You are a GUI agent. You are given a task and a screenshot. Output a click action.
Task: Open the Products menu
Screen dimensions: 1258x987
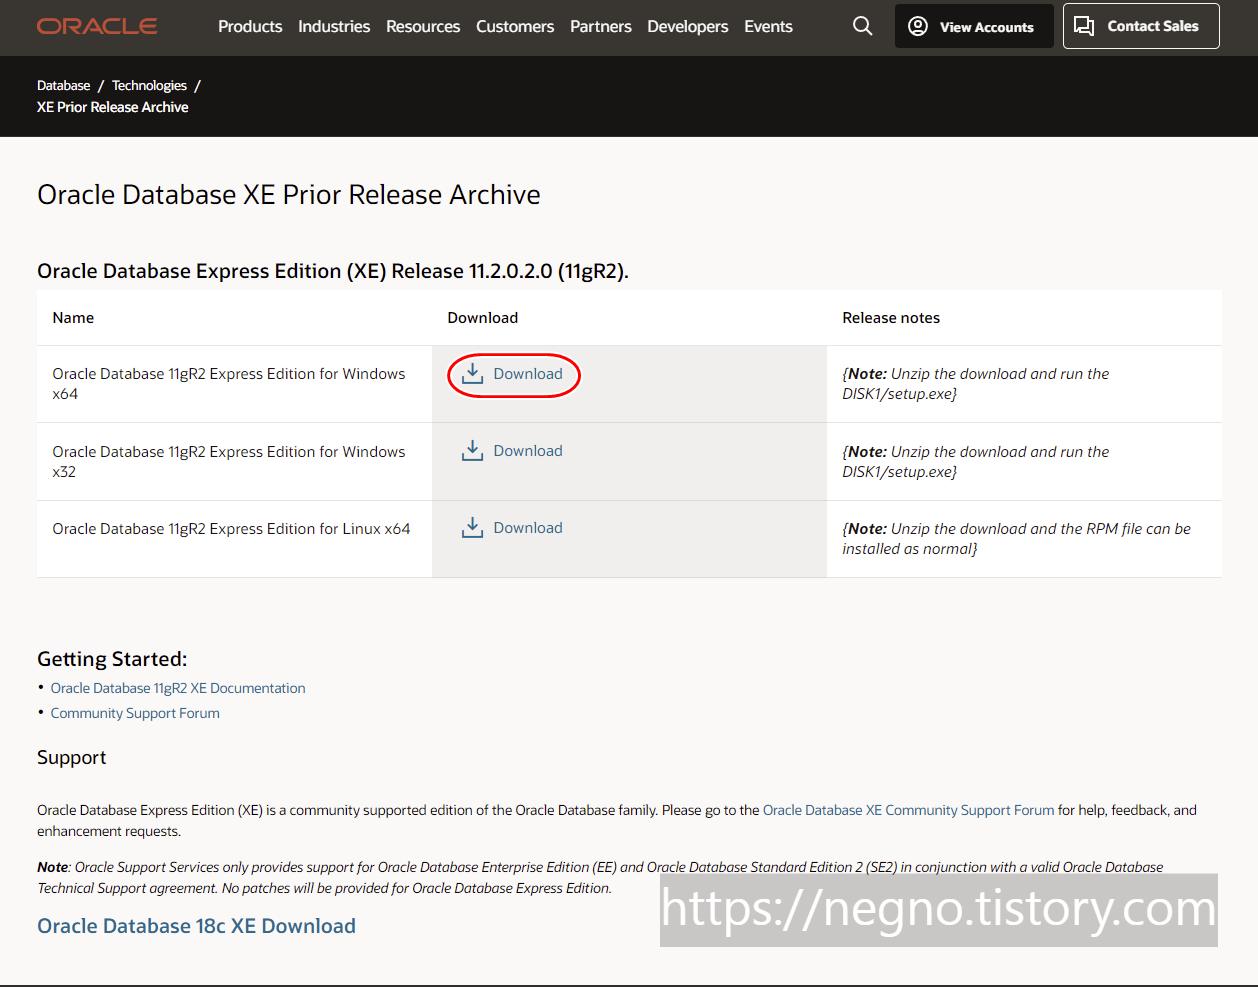tap(250, 26)
